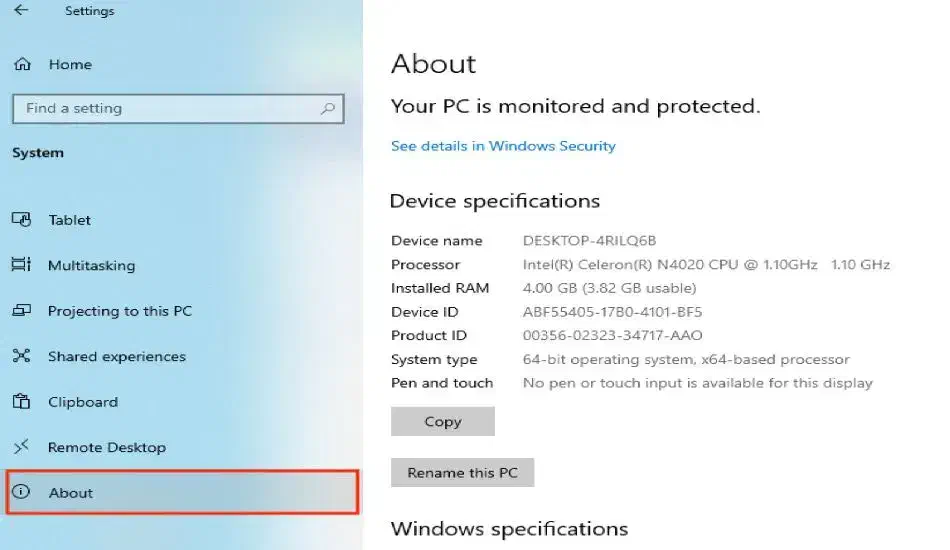This screenshot has height=550, width=950.
Task: Go to Shared experiences settings
Action: click(117, 357)
